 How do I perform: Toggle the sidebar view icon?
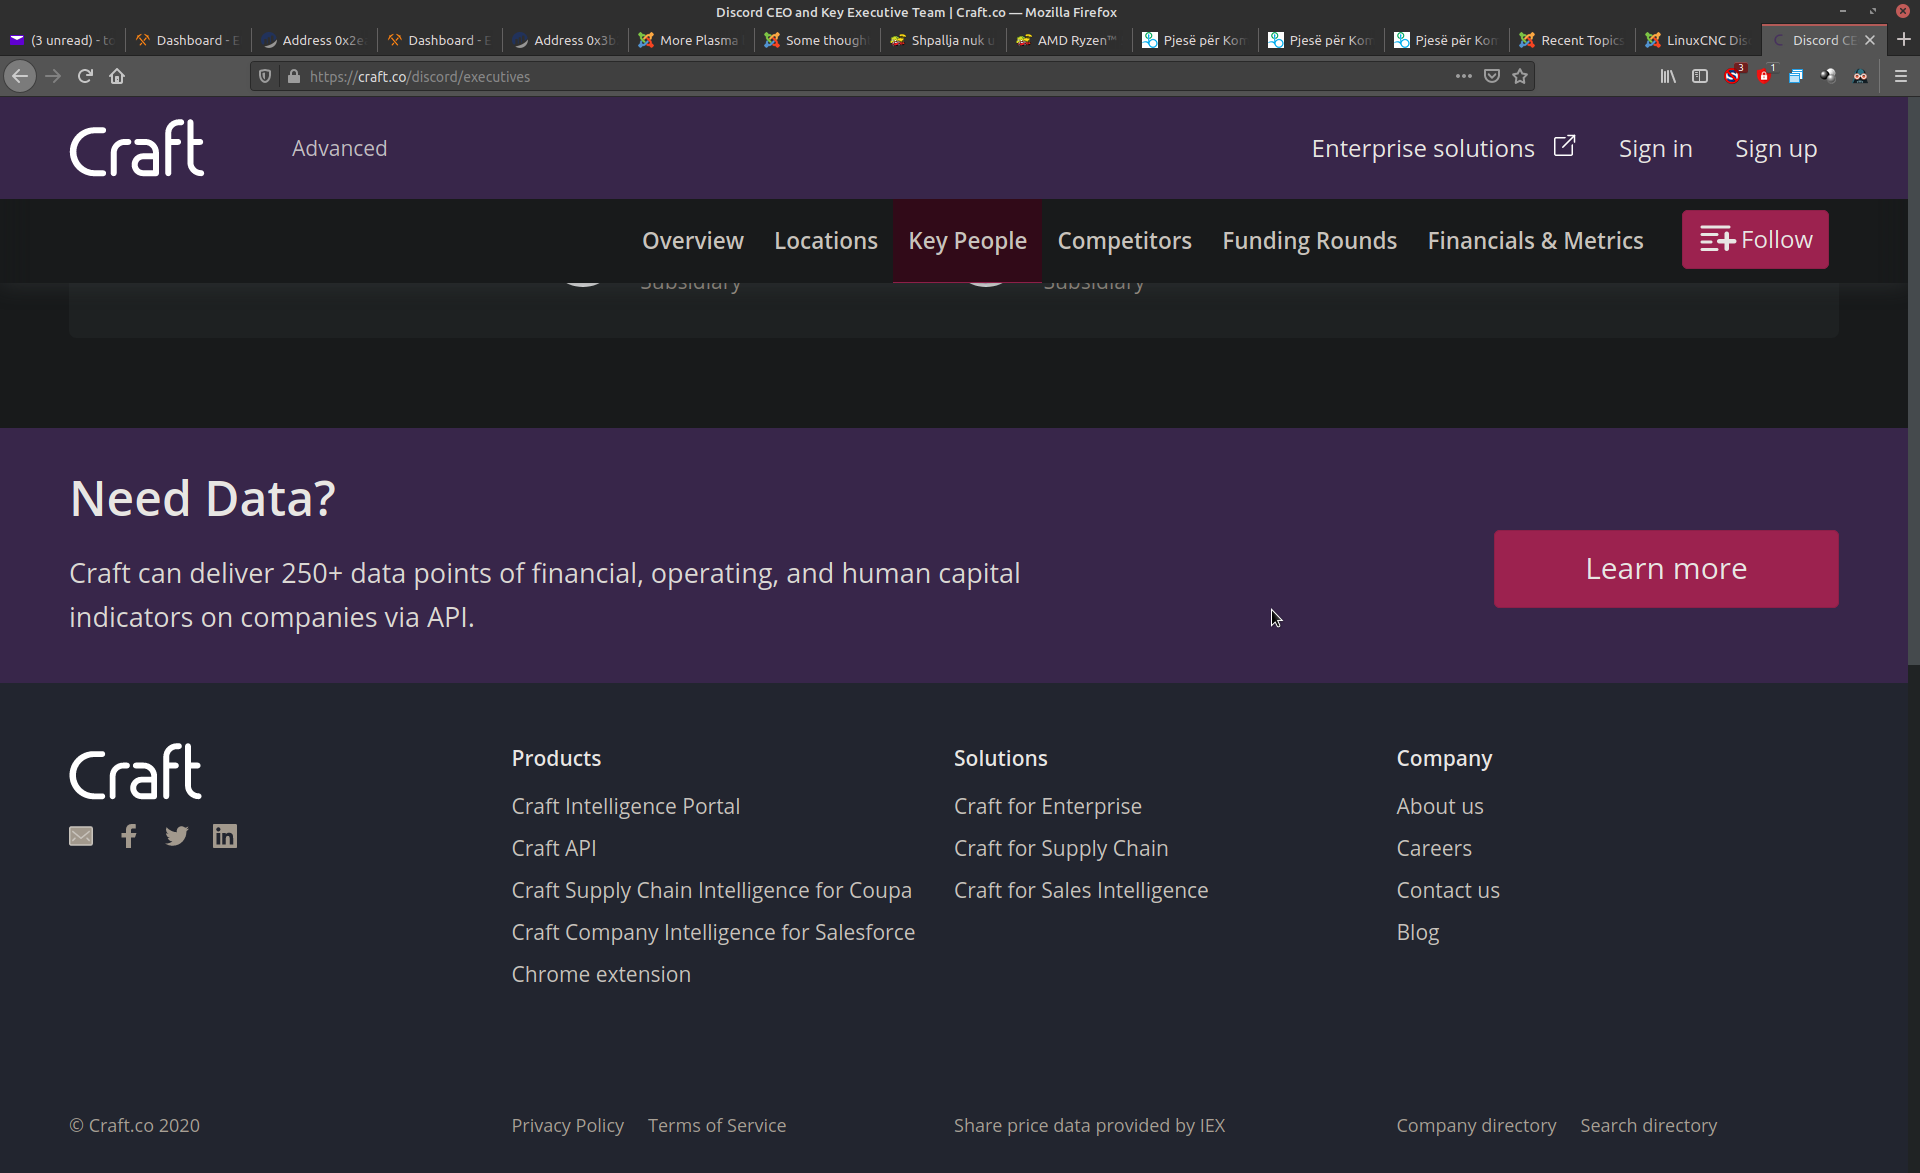coord(1700,76)
